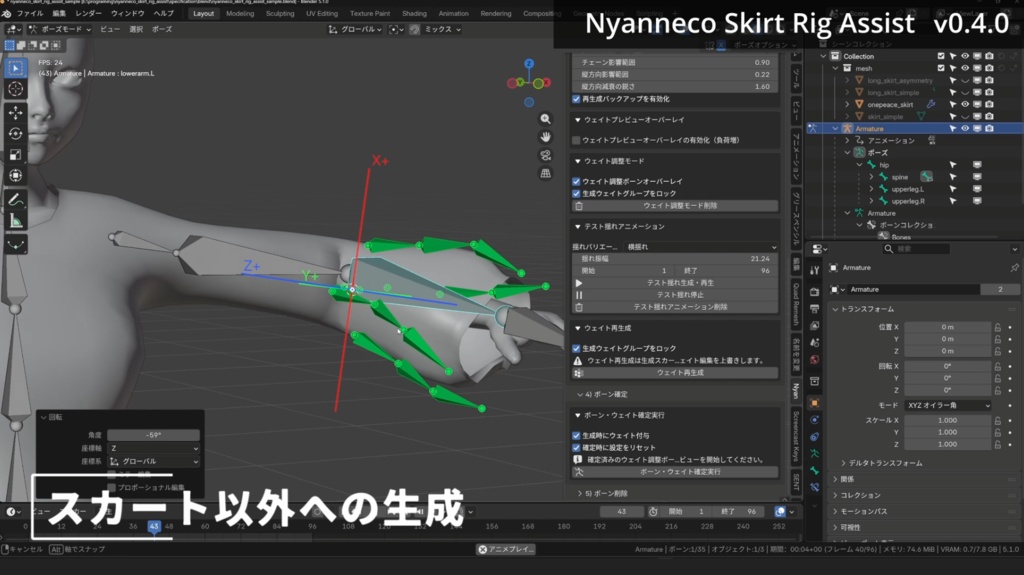Toggle 確定時に設定をリセット checkbox
1024x575 pixels.
pyautogui.click(x=576, y=448)
